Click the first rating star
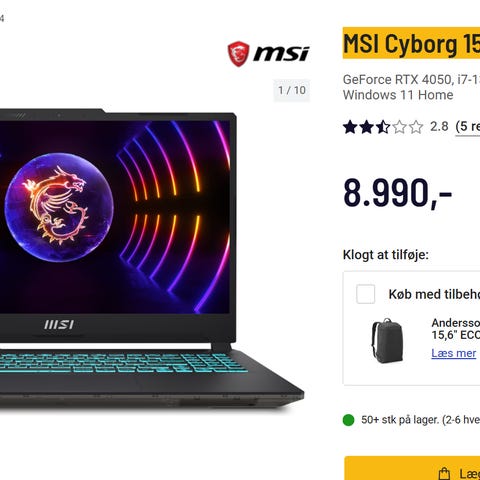480x480 pixels. click(350, 127)
